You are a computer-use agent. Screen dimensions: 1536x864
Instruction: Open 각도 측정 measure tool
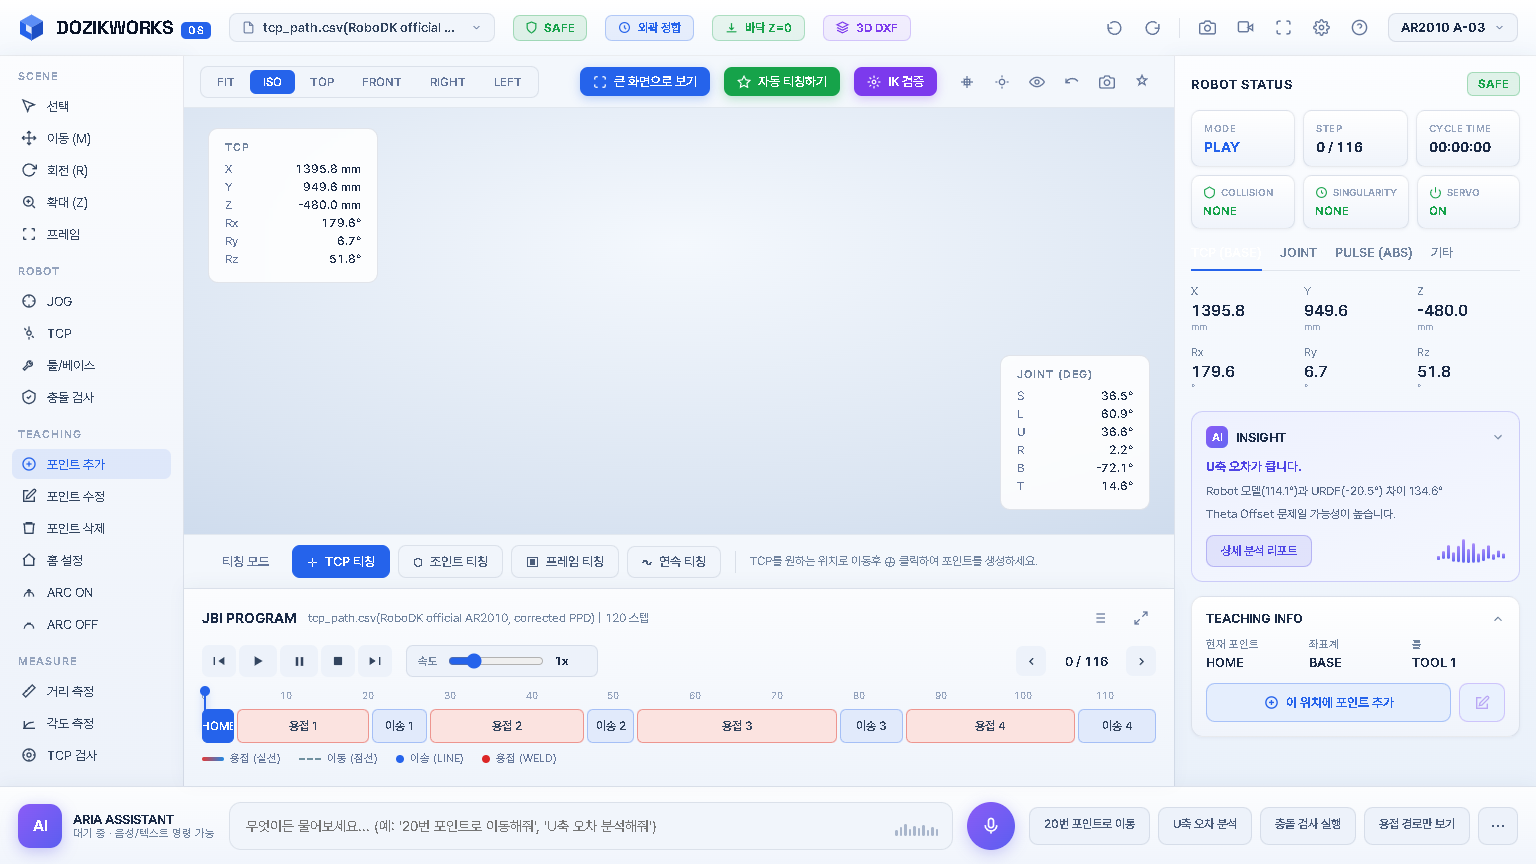(x=91, y=723)
